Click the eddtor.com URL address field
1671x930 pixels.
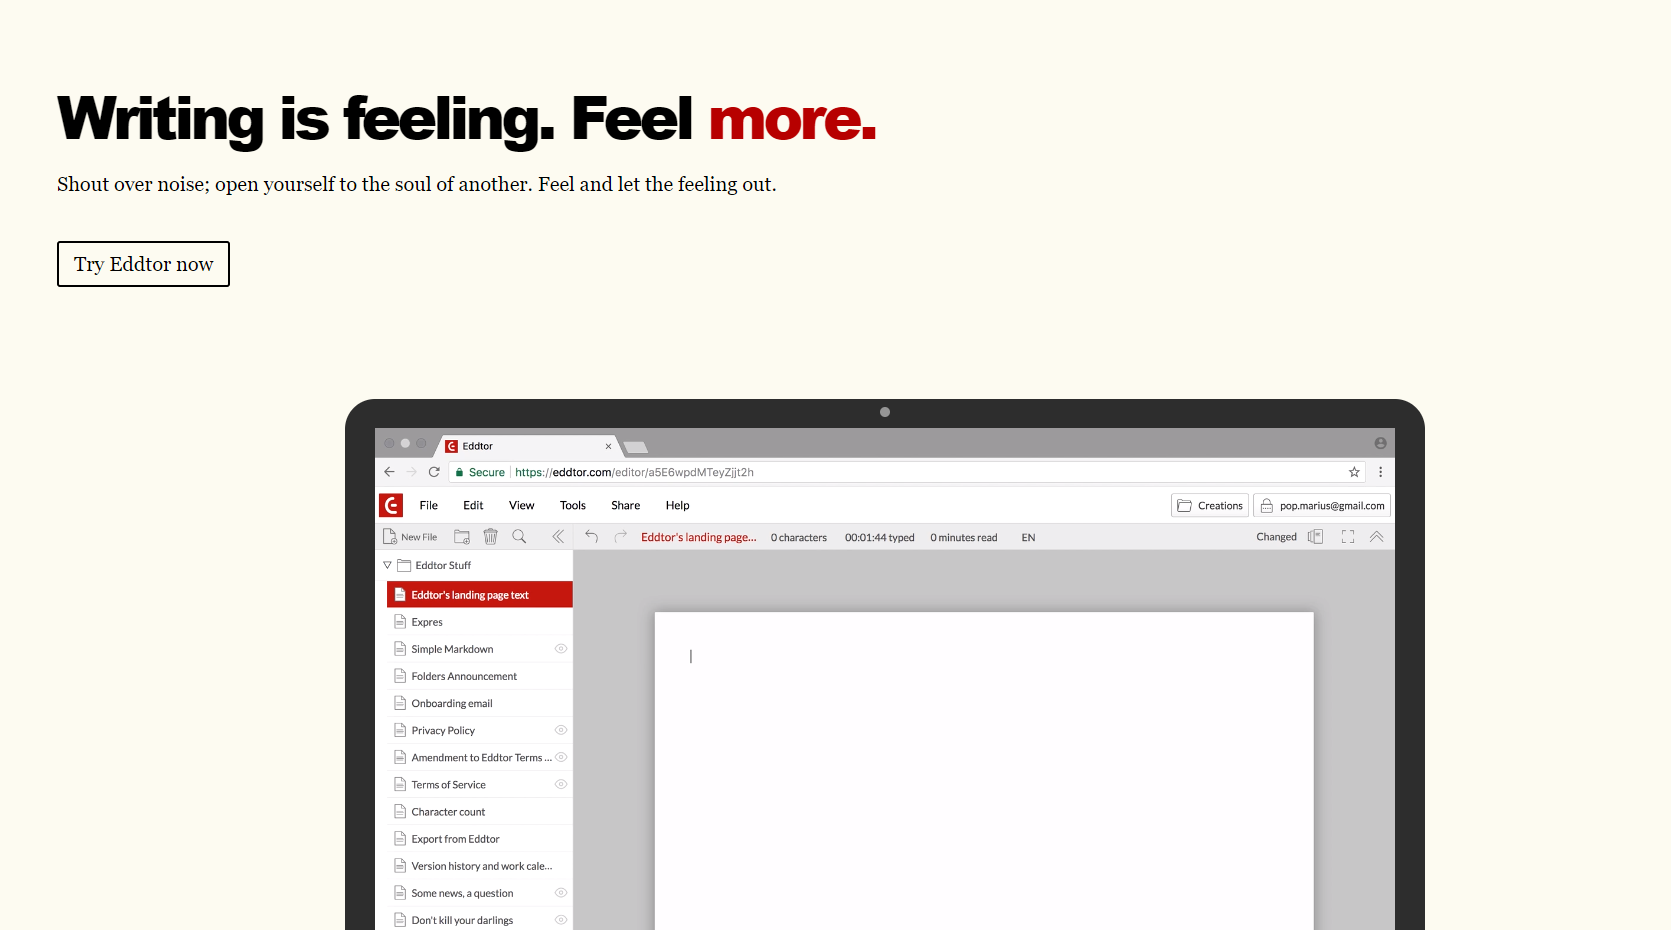(906, 472)
